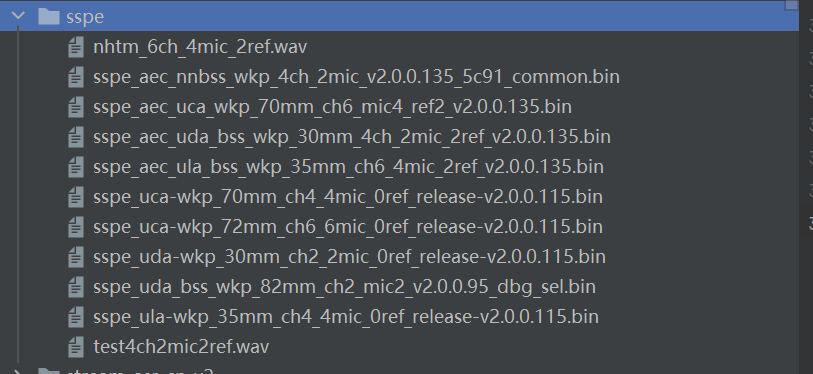The height and width of the screenshot is (374, 813).
Task: Select sspe_aec_ula_bss_wkp_35mm_ch6 file
Action: [348, 167]
